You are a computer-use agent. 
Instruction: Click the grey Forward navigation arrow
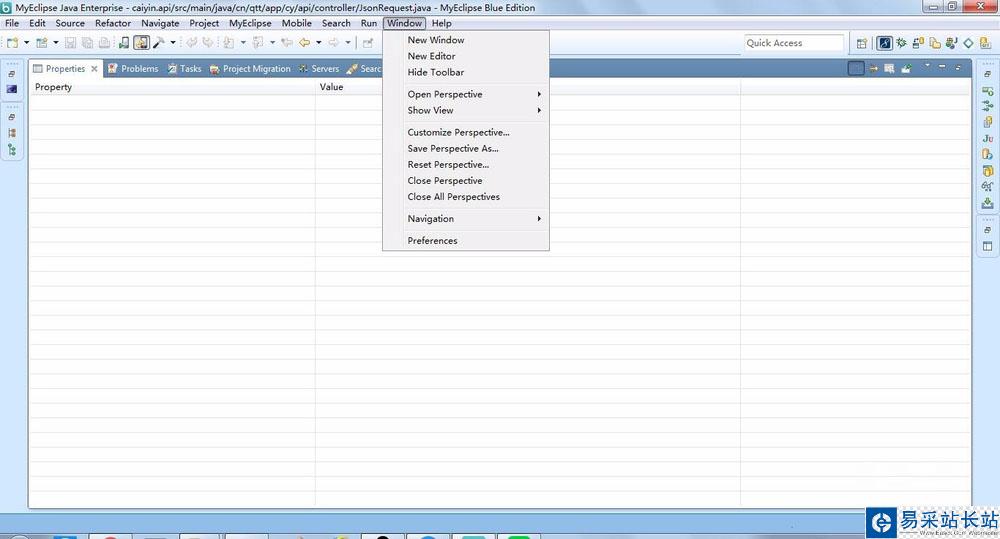pos(334,43)
